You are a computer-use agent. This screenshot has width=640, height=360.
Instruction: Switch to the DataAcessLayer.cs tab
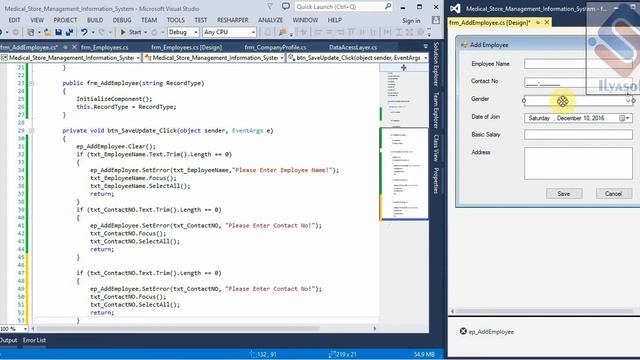(x=353, y=47)
